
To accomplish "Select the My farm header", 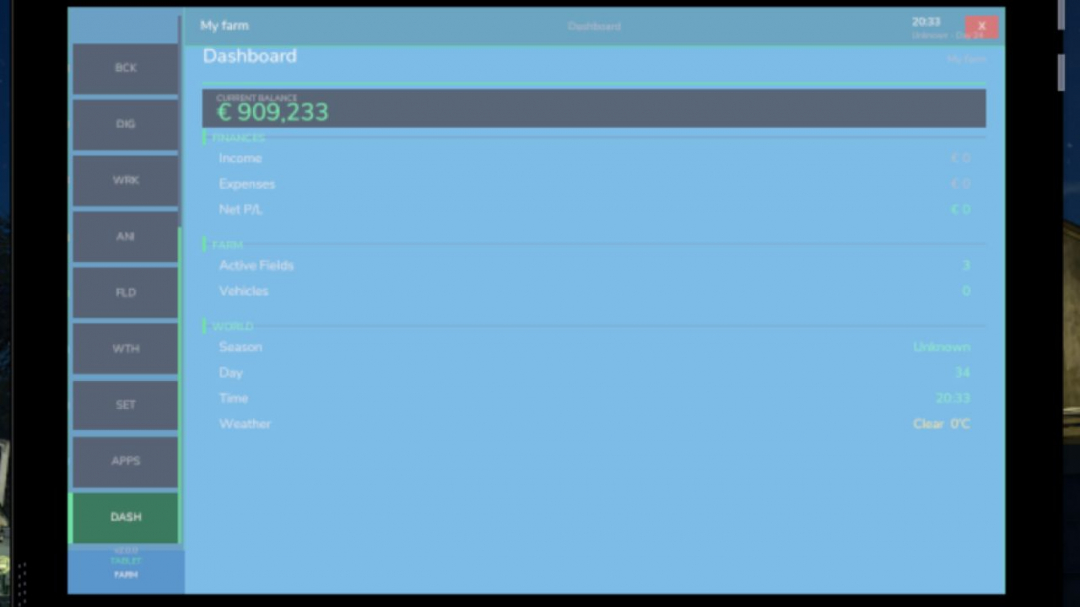I will point(224,26).
